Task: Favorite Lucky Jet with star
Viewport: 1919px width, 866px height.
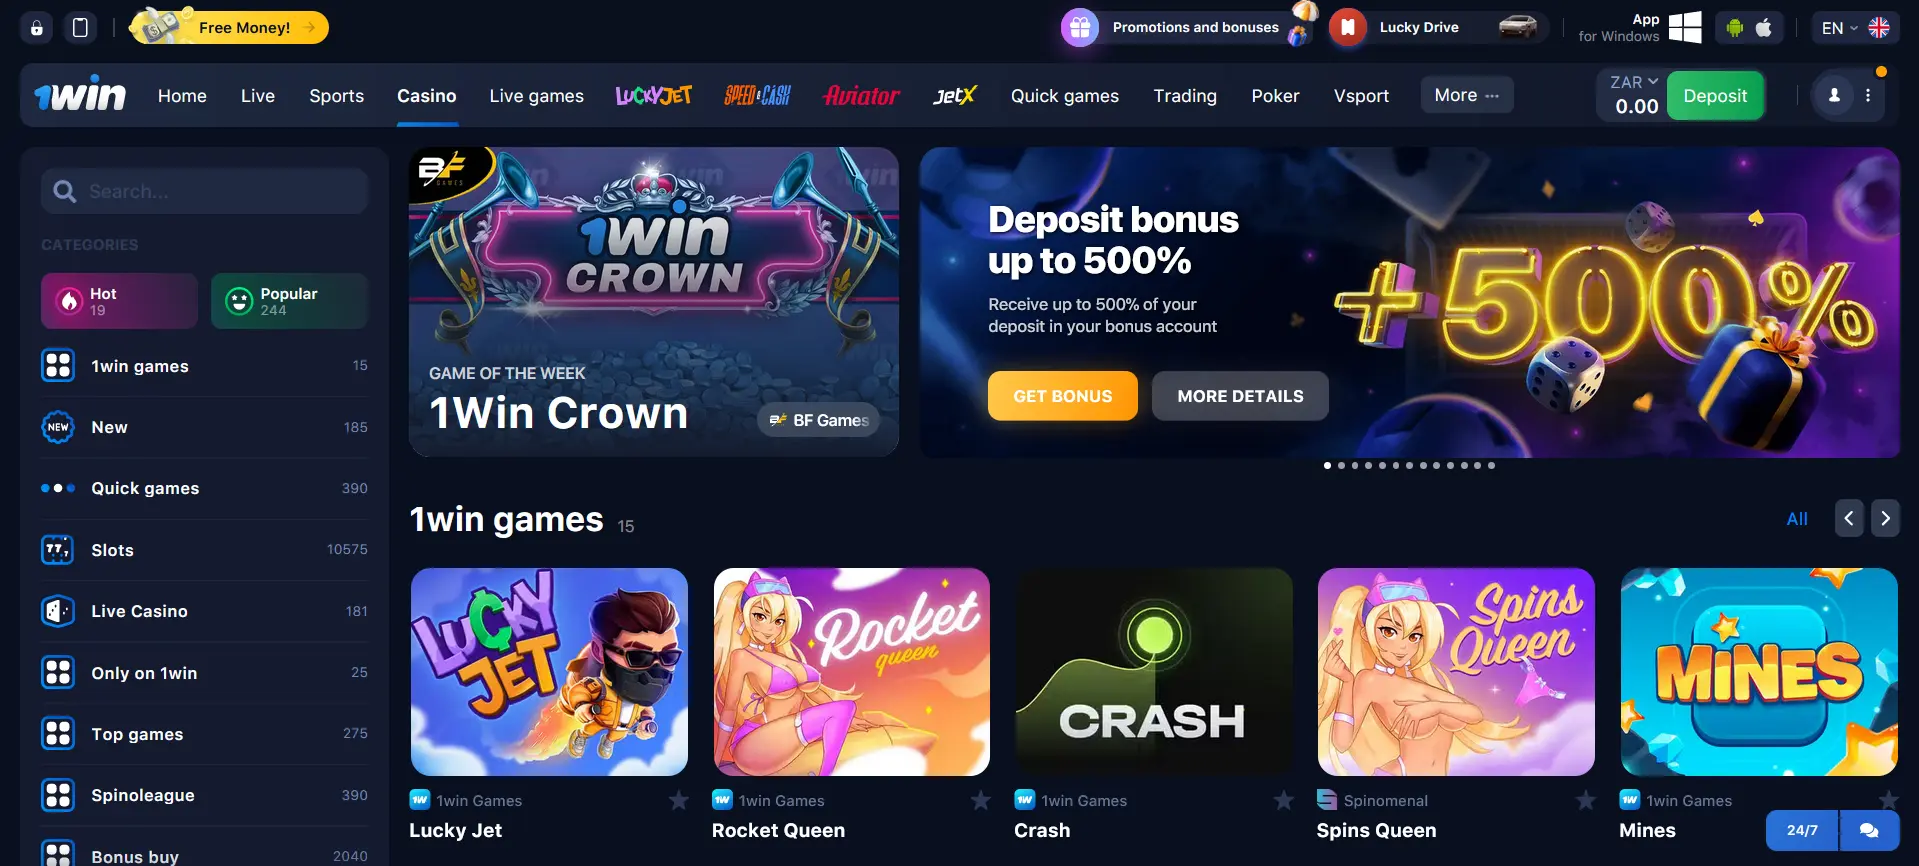Action: point(679,800)
